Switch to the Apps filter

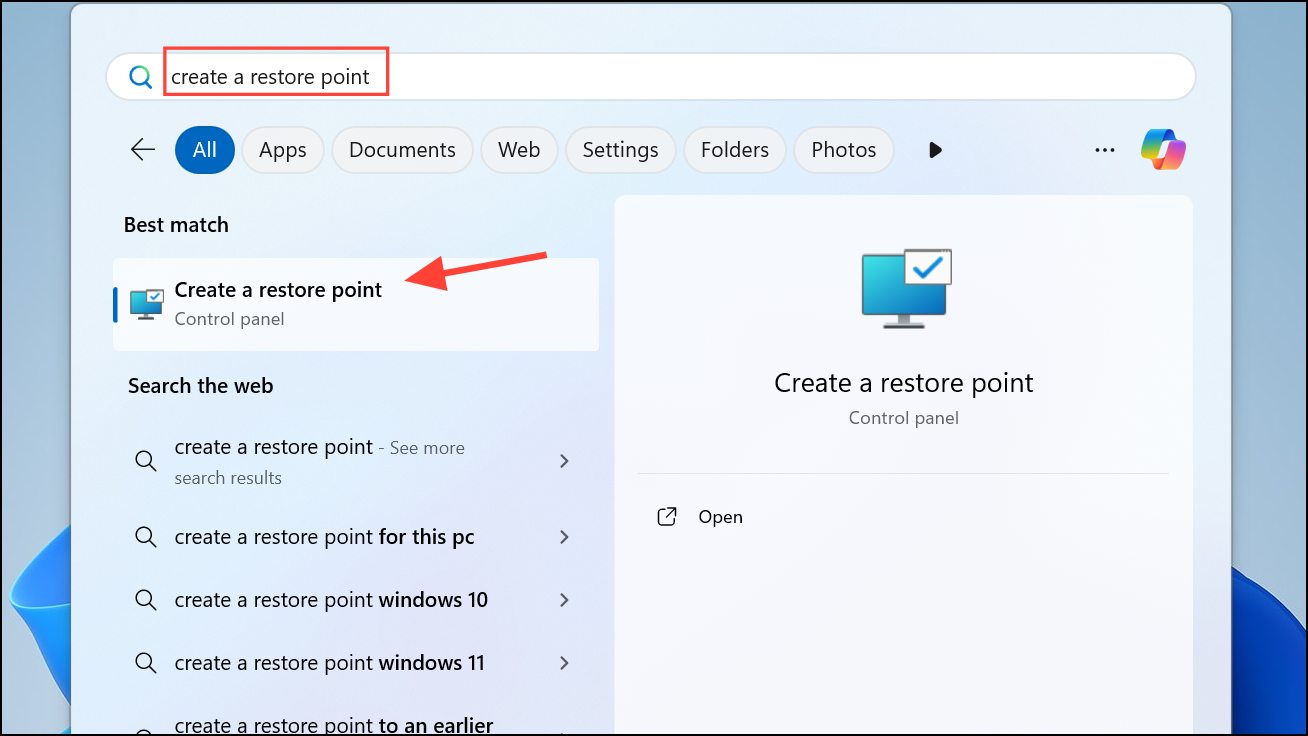tap(283, 150)
